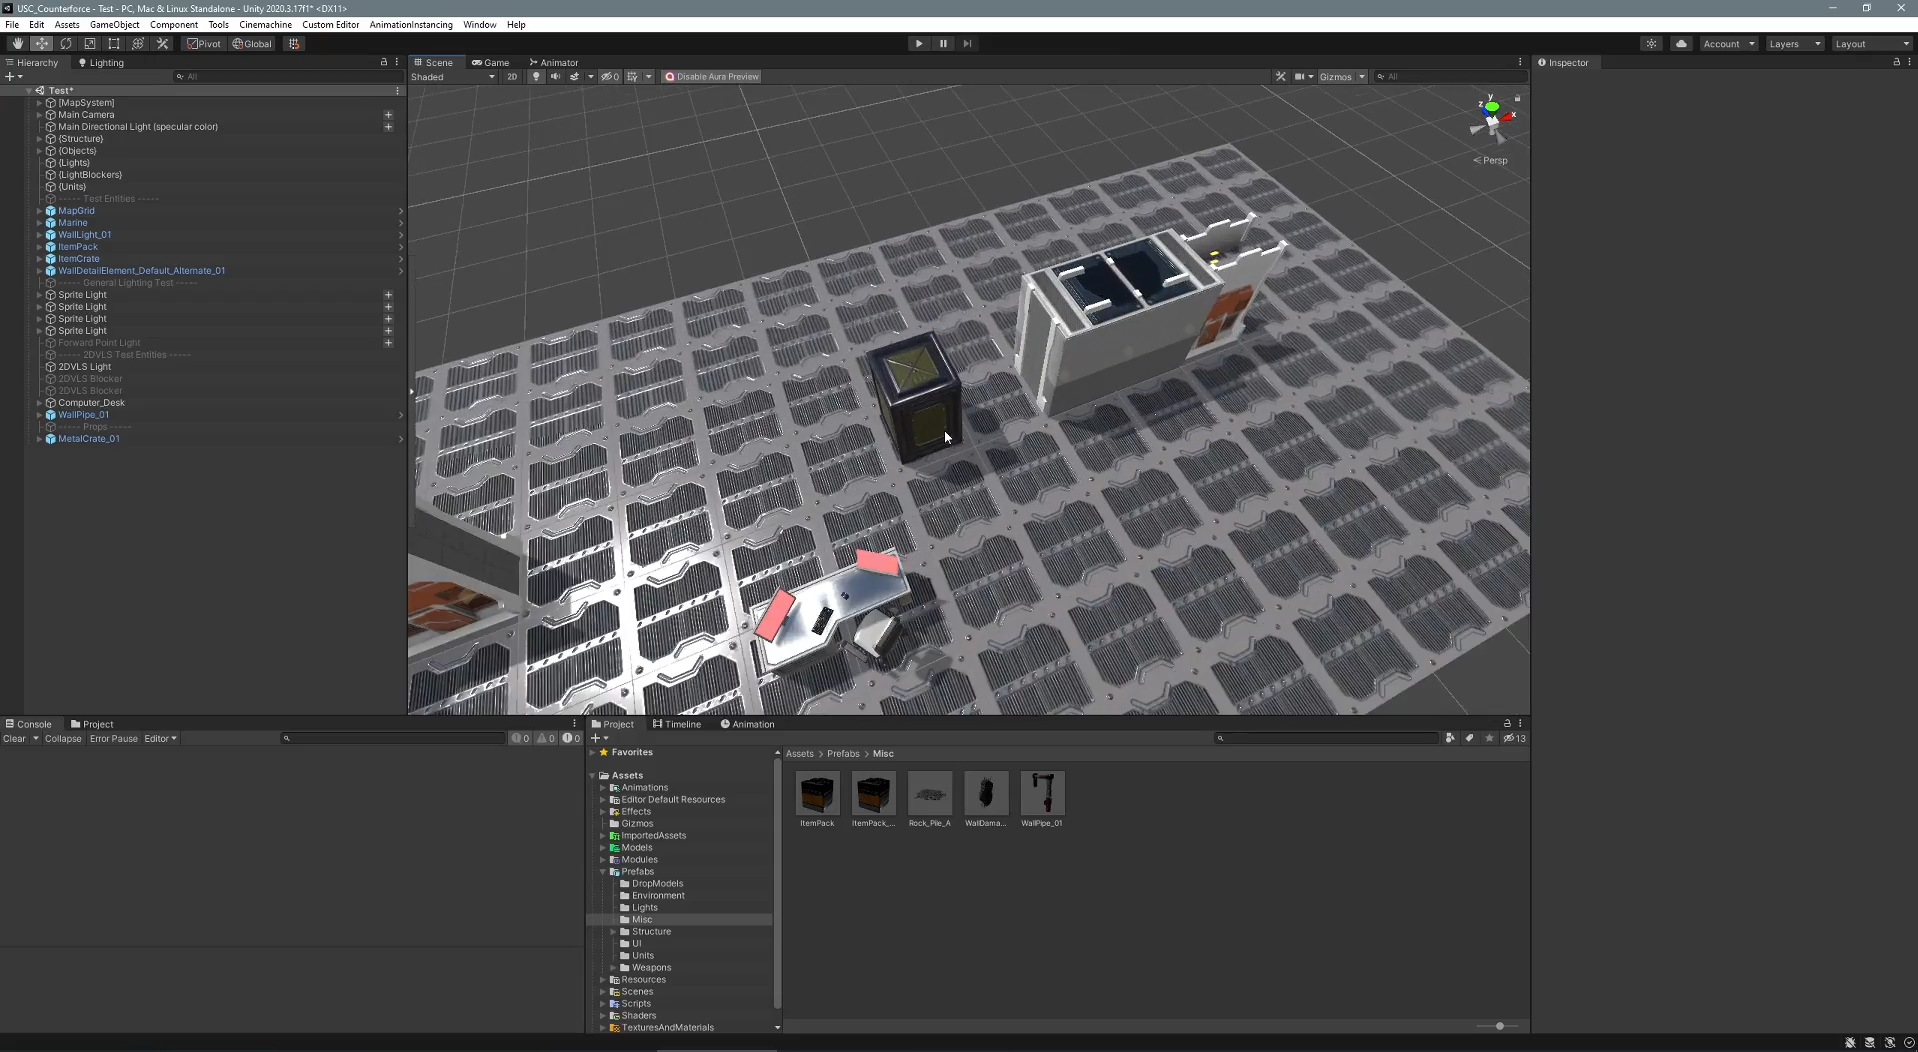Open the Scripts folder

636,1004
